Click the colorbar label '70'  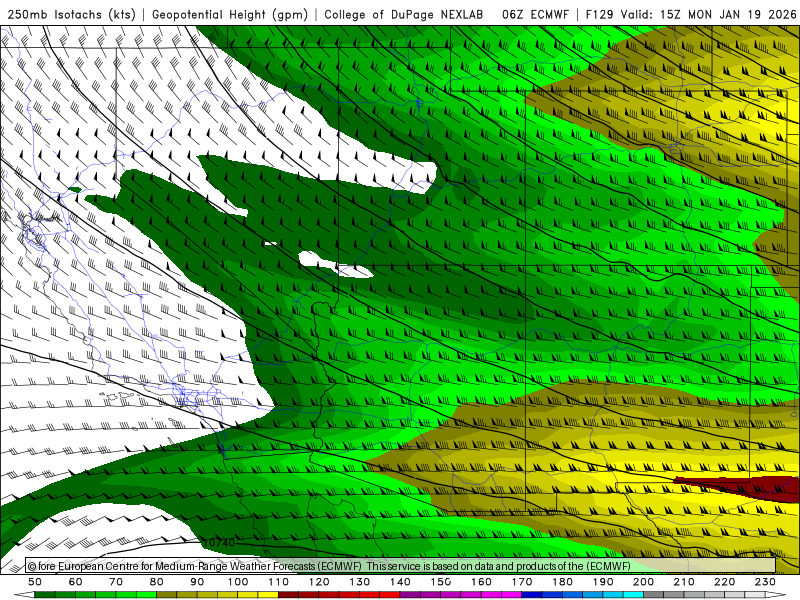116,582
